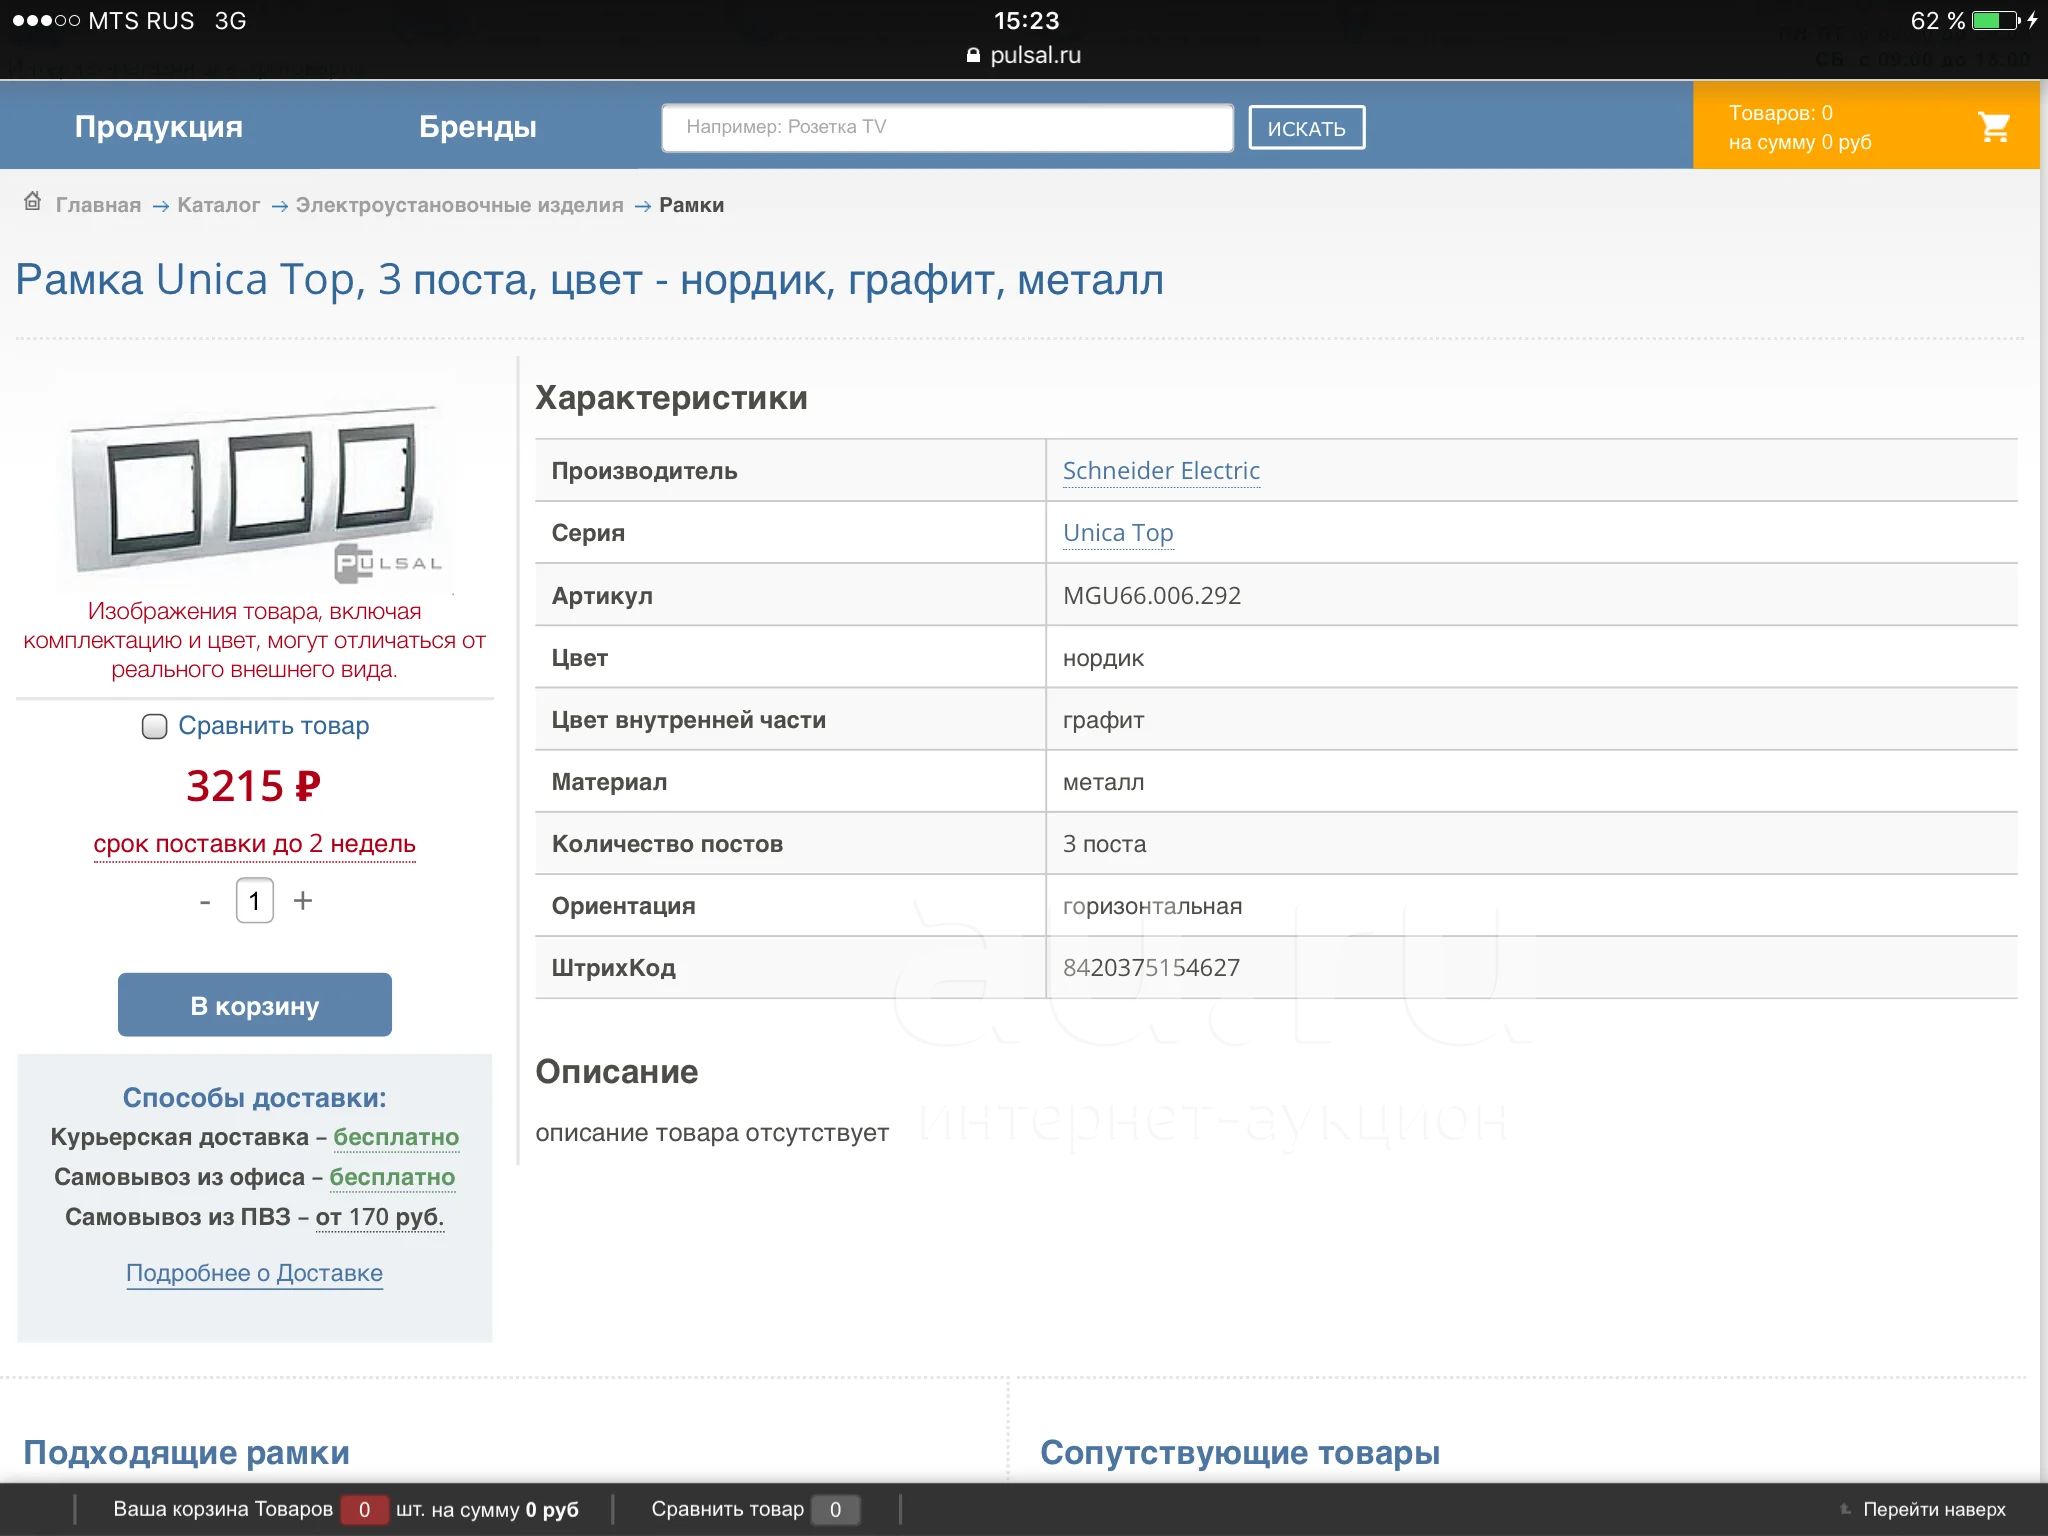2048x1536 pixels.
Task: Click the home icon in breadcrumbs
Action: 32,202
